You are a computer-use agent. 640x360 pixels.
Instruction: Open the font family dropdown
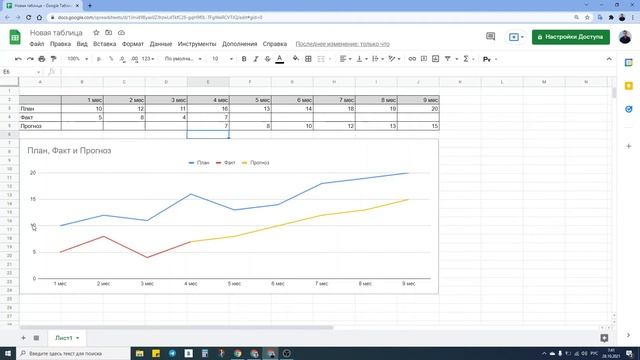(x=183, y=59)
